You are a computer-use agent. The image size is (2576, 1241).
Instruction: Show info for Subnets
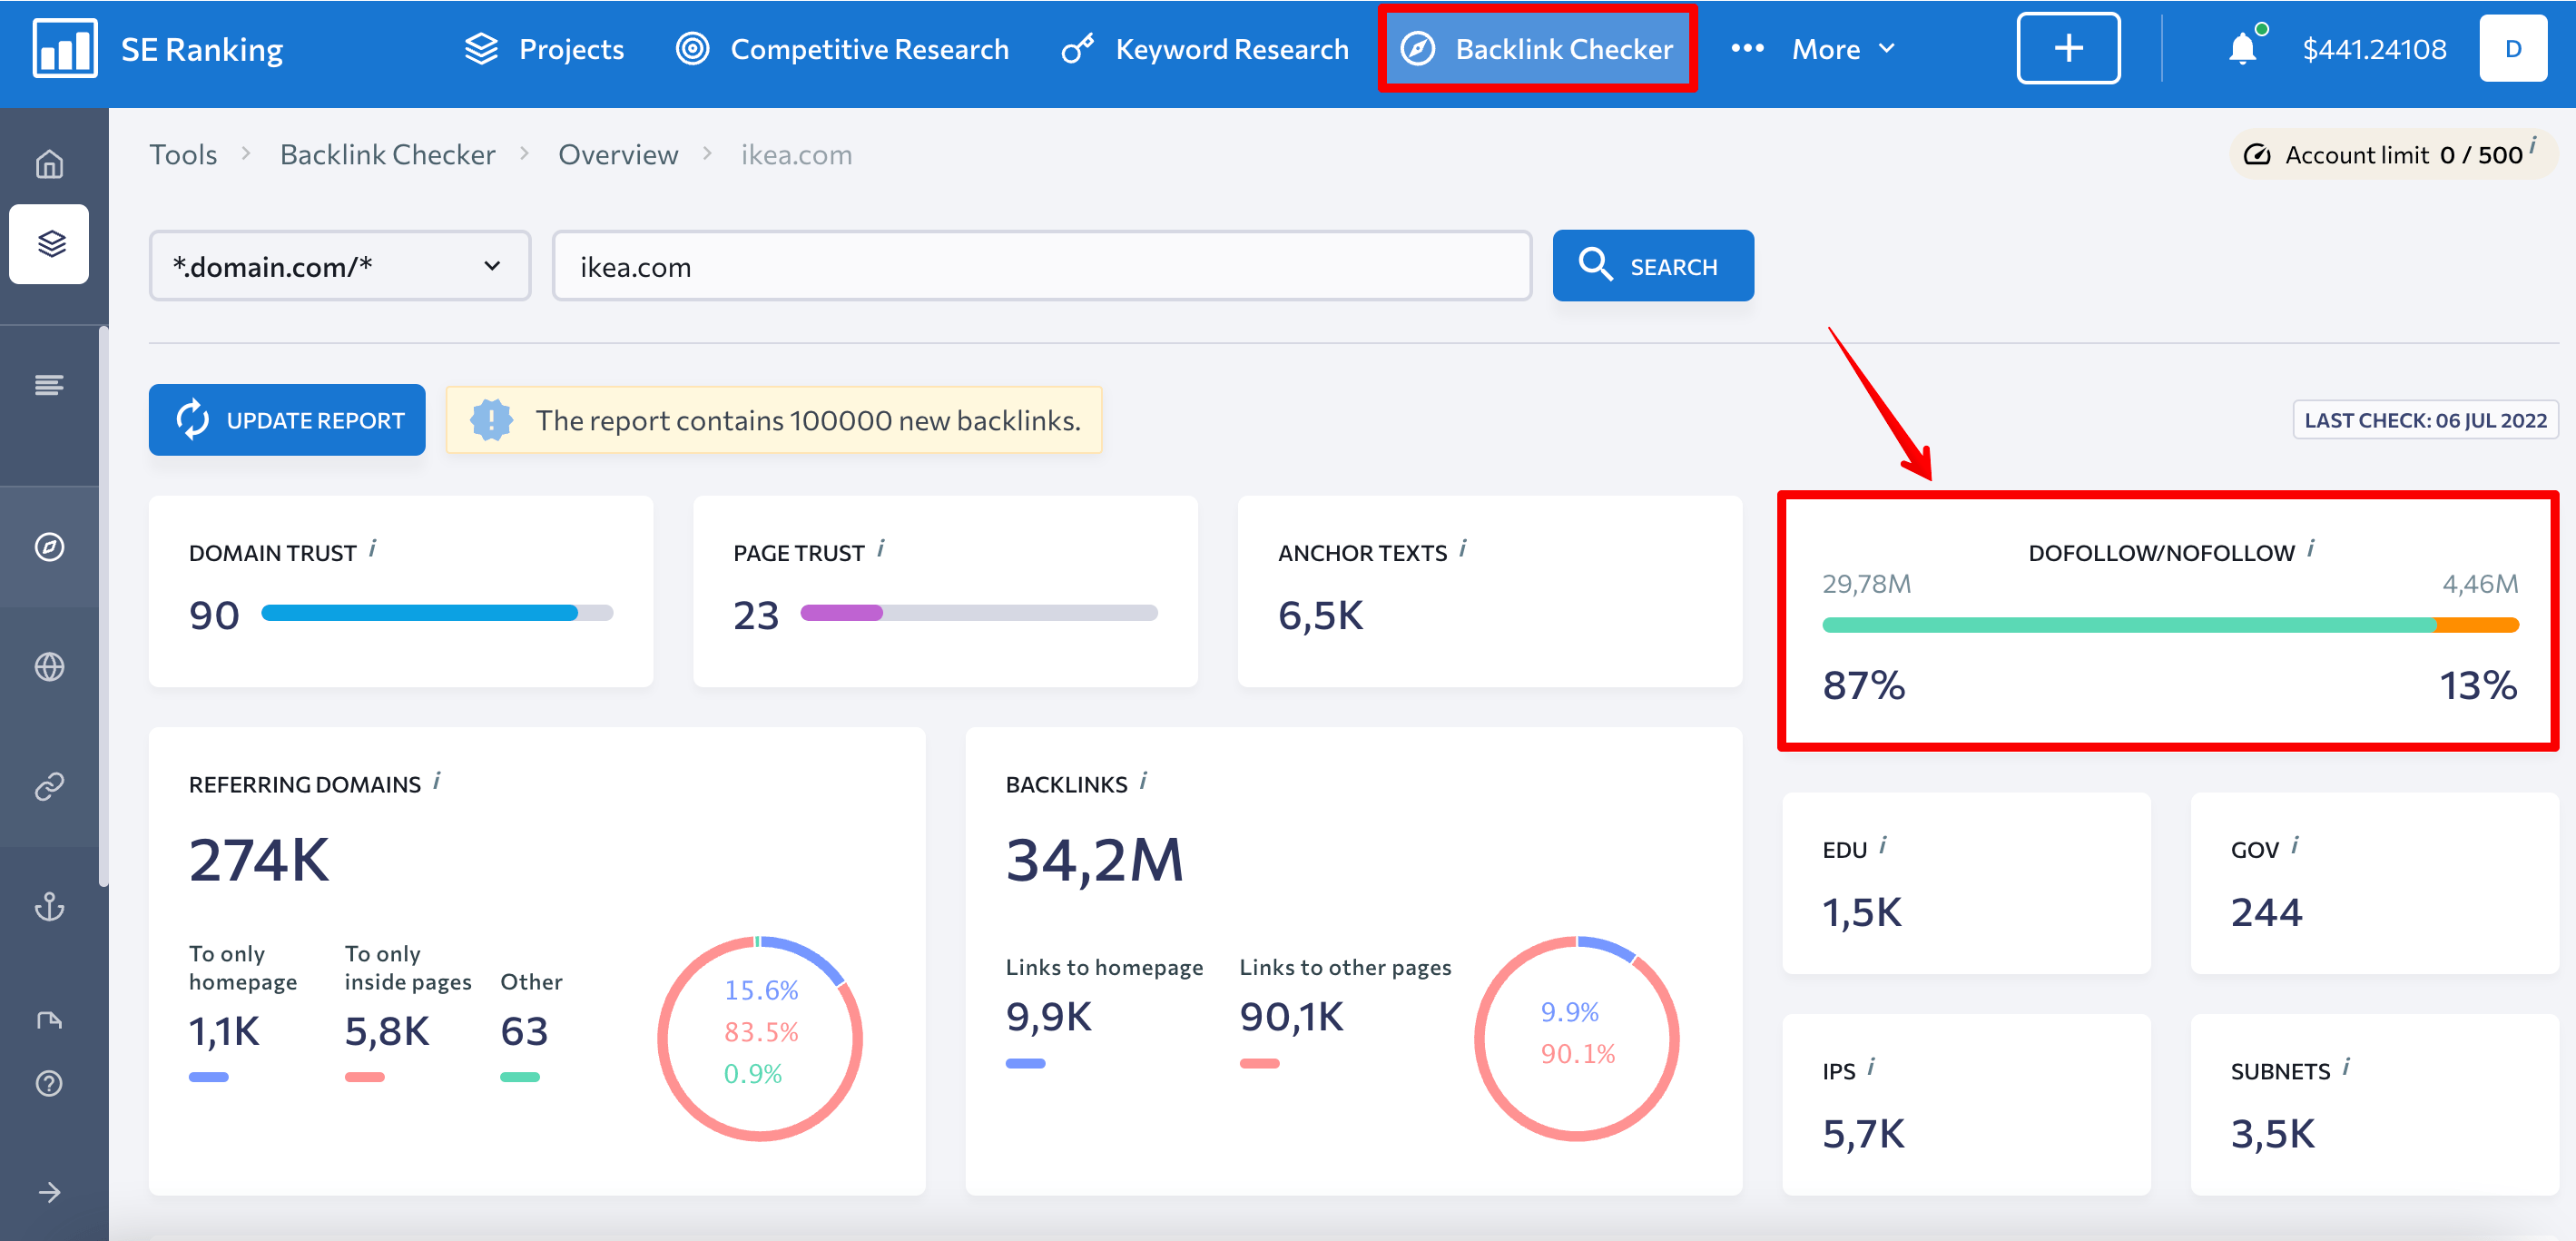(x=2346, y=1067)
